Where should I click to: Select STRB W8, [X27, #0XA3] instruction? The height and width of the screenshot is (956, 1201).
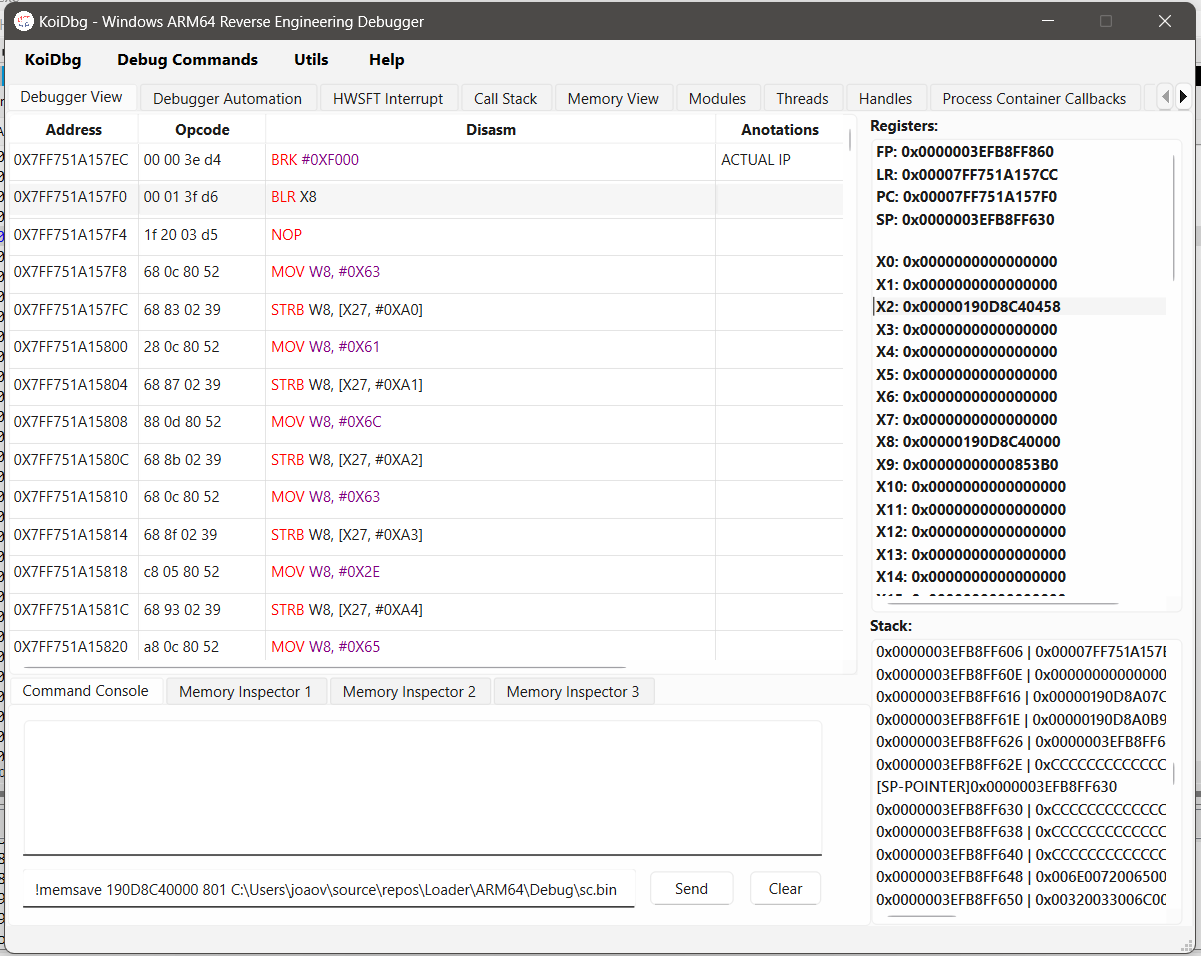(x=347, y=535)
